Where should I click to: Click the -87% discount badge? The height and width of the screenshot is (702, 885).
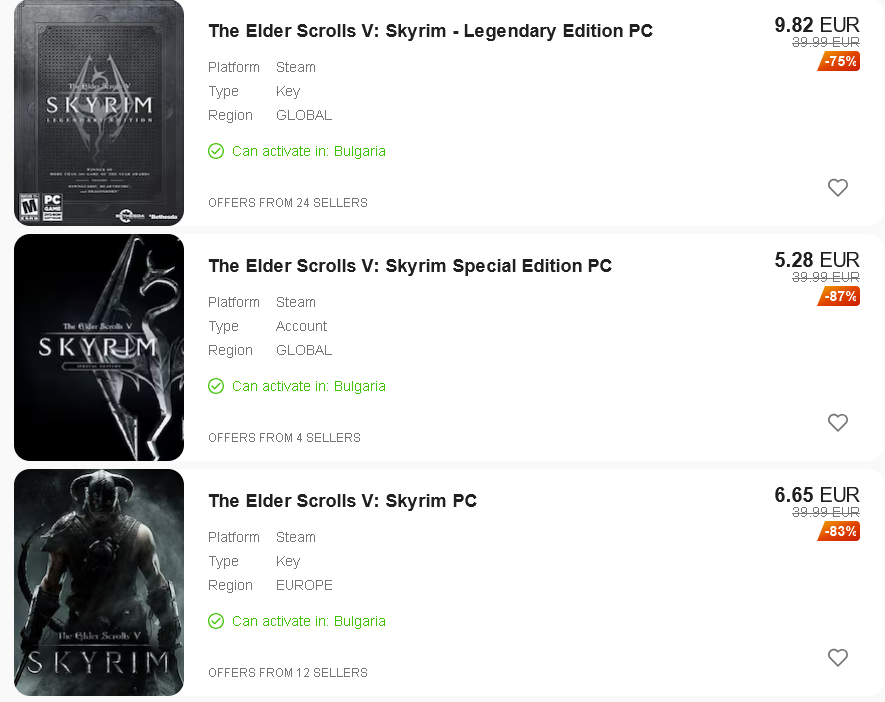coord(839,296)
